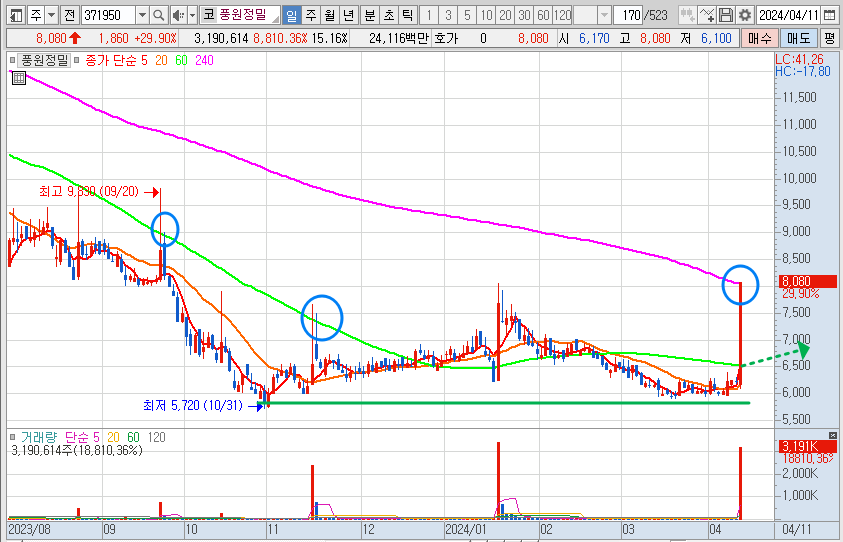Click the stock code field 371950
Image resolution: width=843 pixels, height=542 pixels.
point(109,15)
